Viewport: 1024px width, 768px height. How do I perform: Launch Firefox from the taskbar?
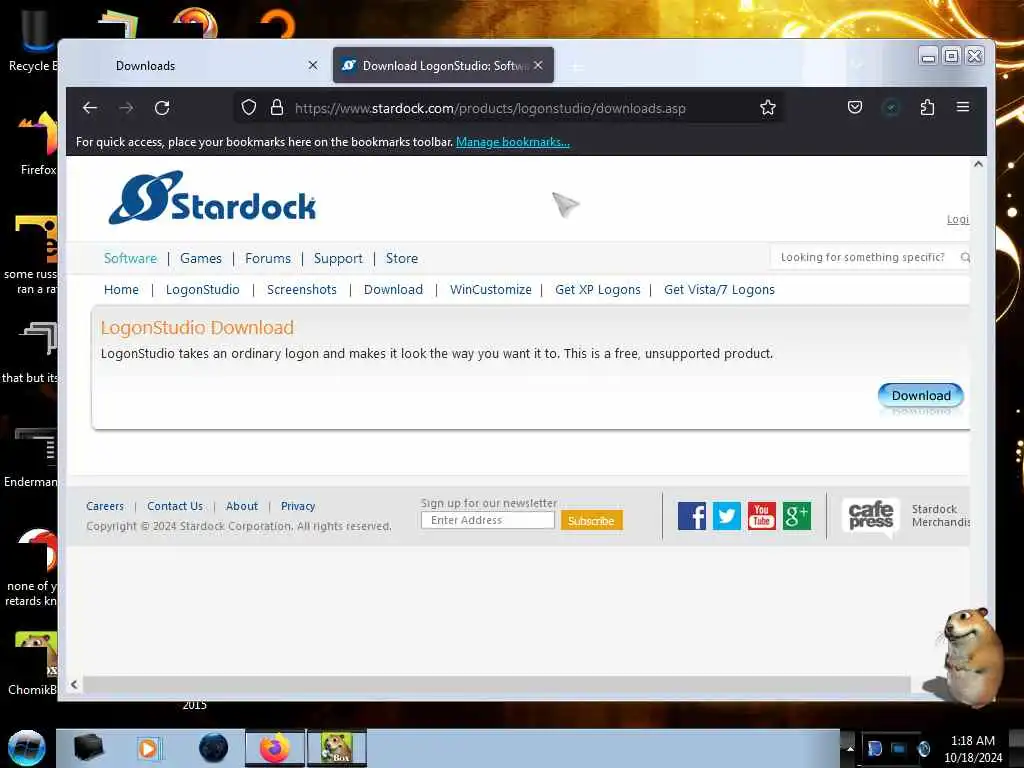point(275,748)
